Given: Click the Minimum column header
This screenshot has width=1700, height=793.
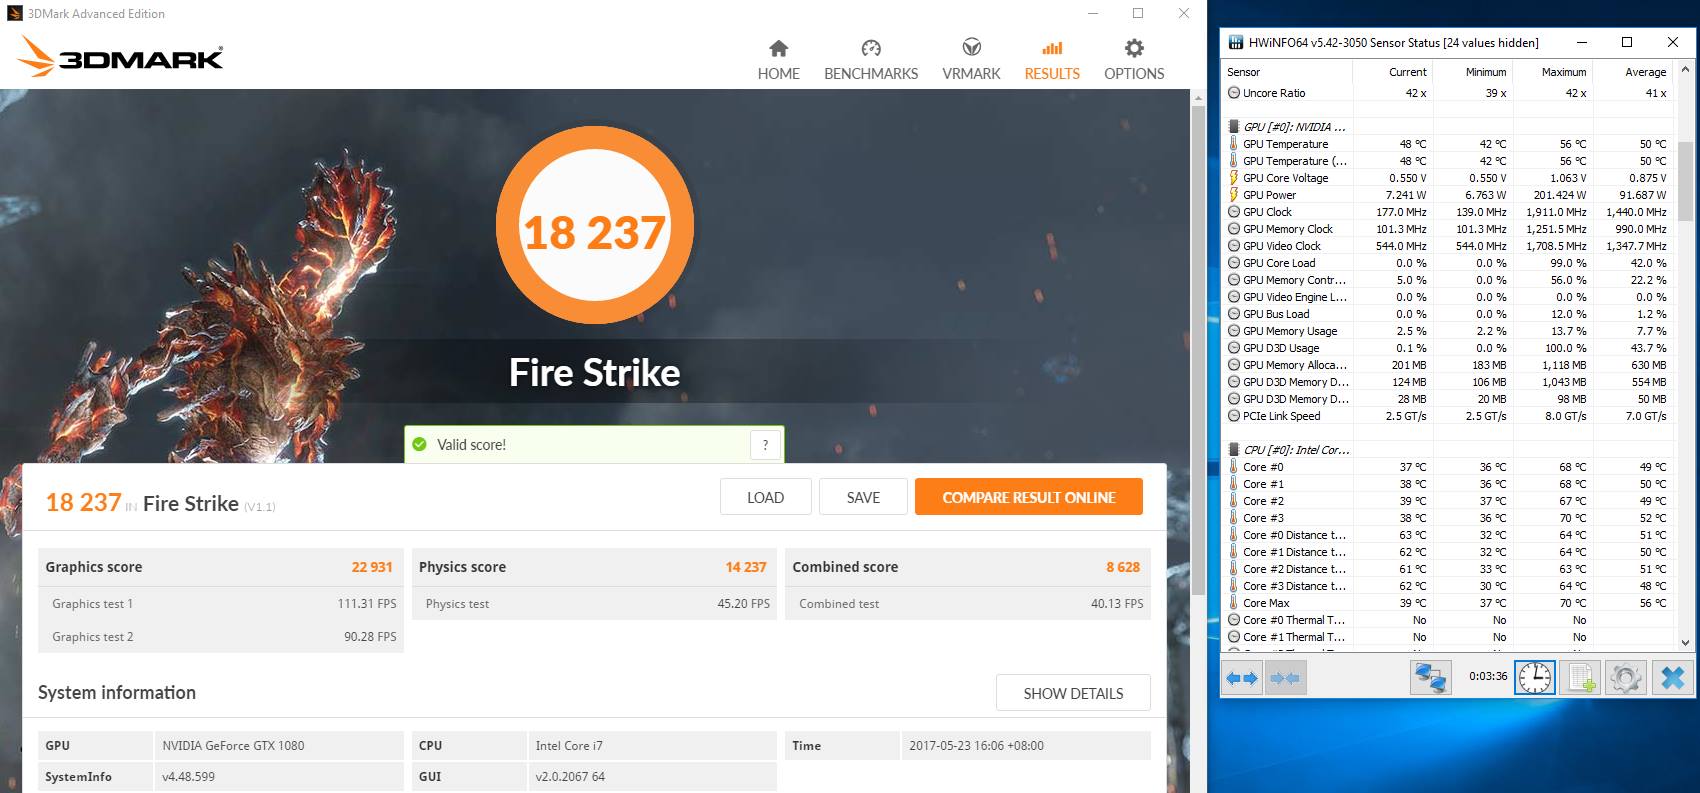Looking at the screenshot, I should click(x=1472, y=72).
